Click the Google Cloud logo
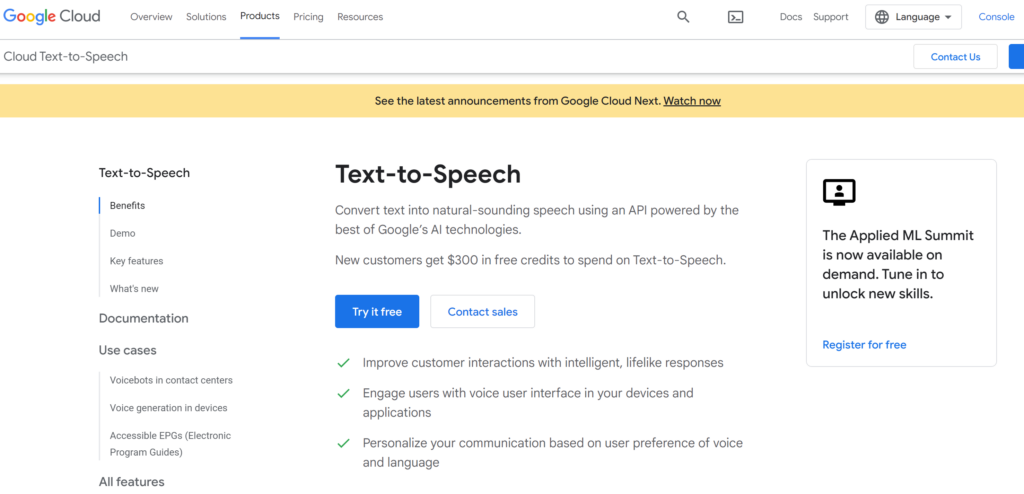Screen dimensions: 1024x494 [52, 16]
